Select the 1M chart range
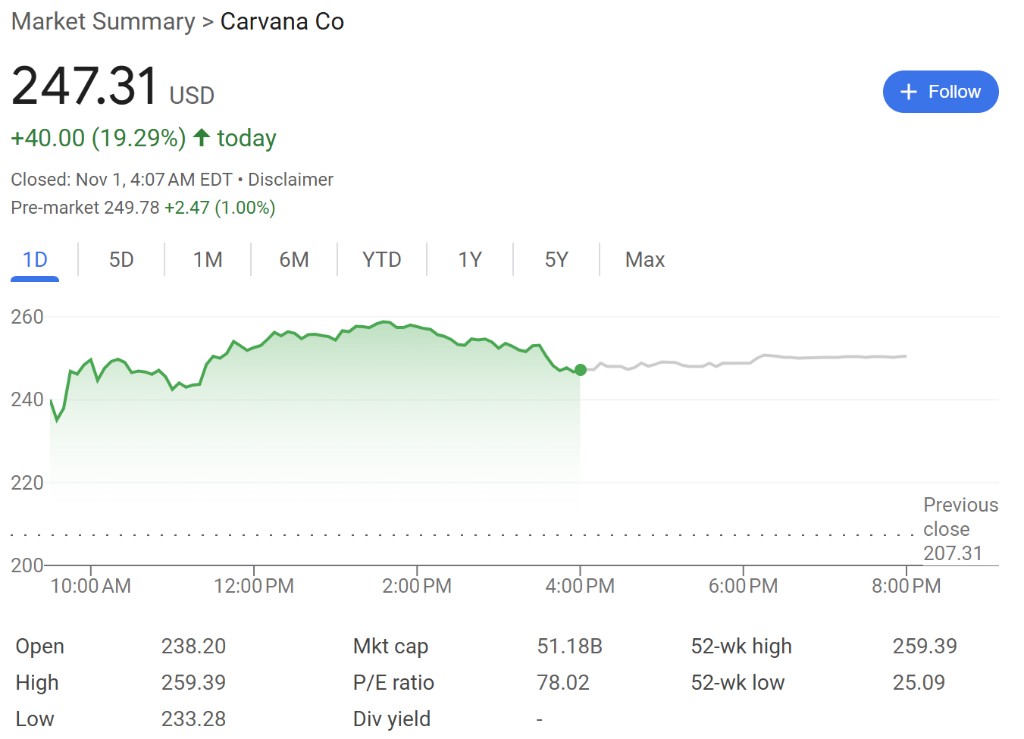Image resolution: width=1024 pixels, height=739 pixels. point(208,260)
